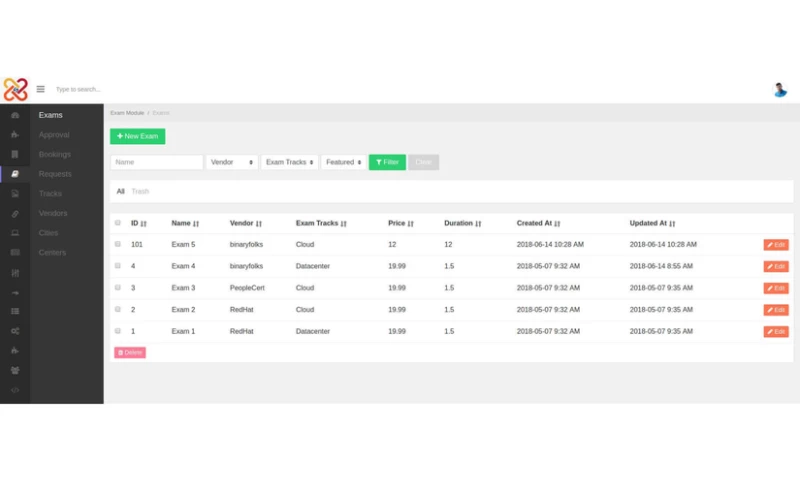Open the list sidebar icon
The image size is (800, 480).
15,311
